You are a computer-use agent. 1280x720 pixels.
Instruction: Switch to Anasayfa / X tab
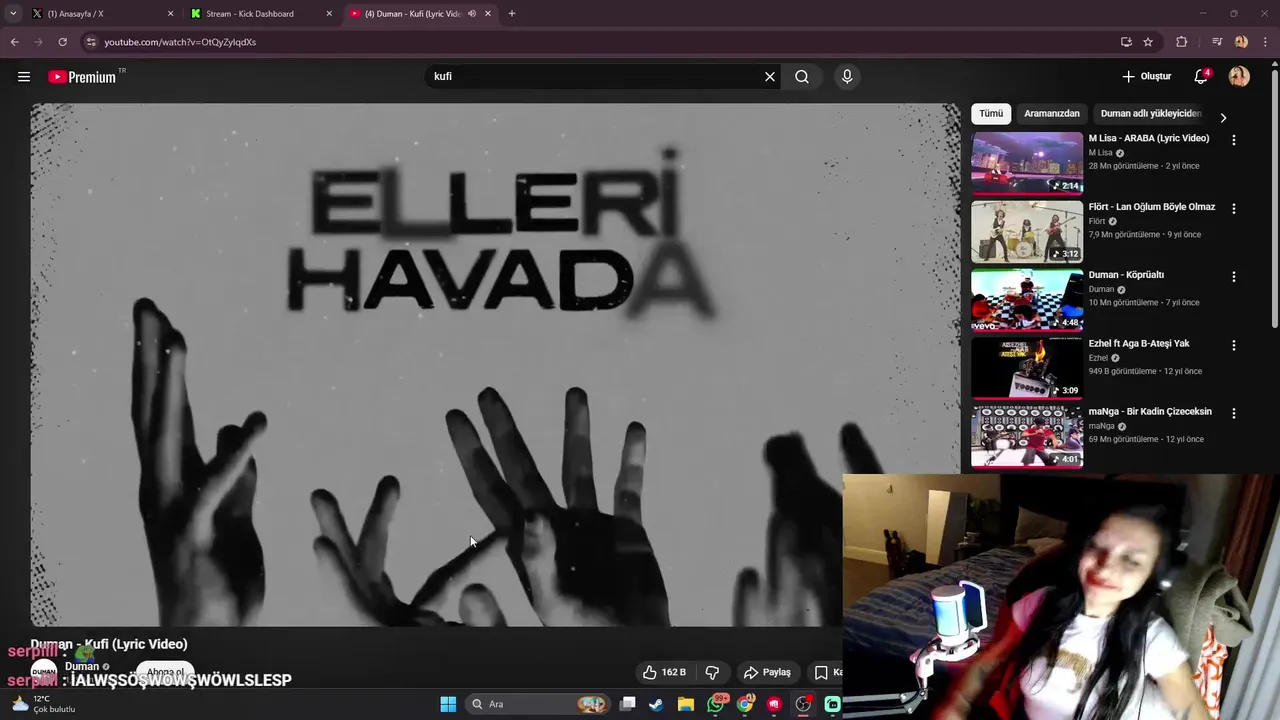coord(100,14)
